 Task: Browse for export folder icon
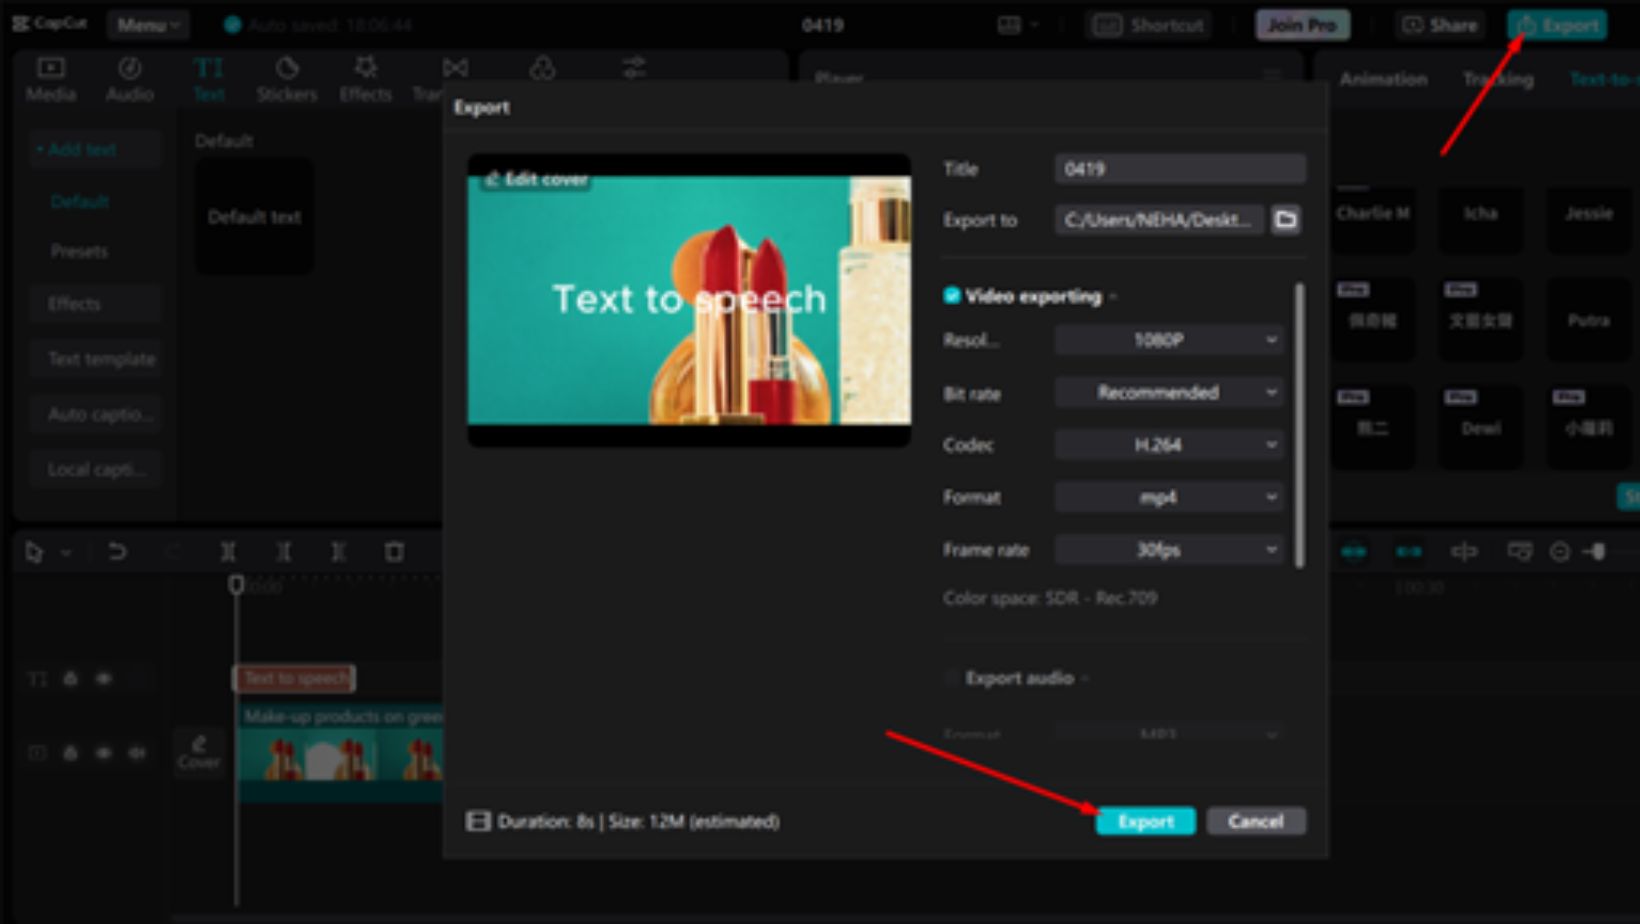coord(1286,219)
